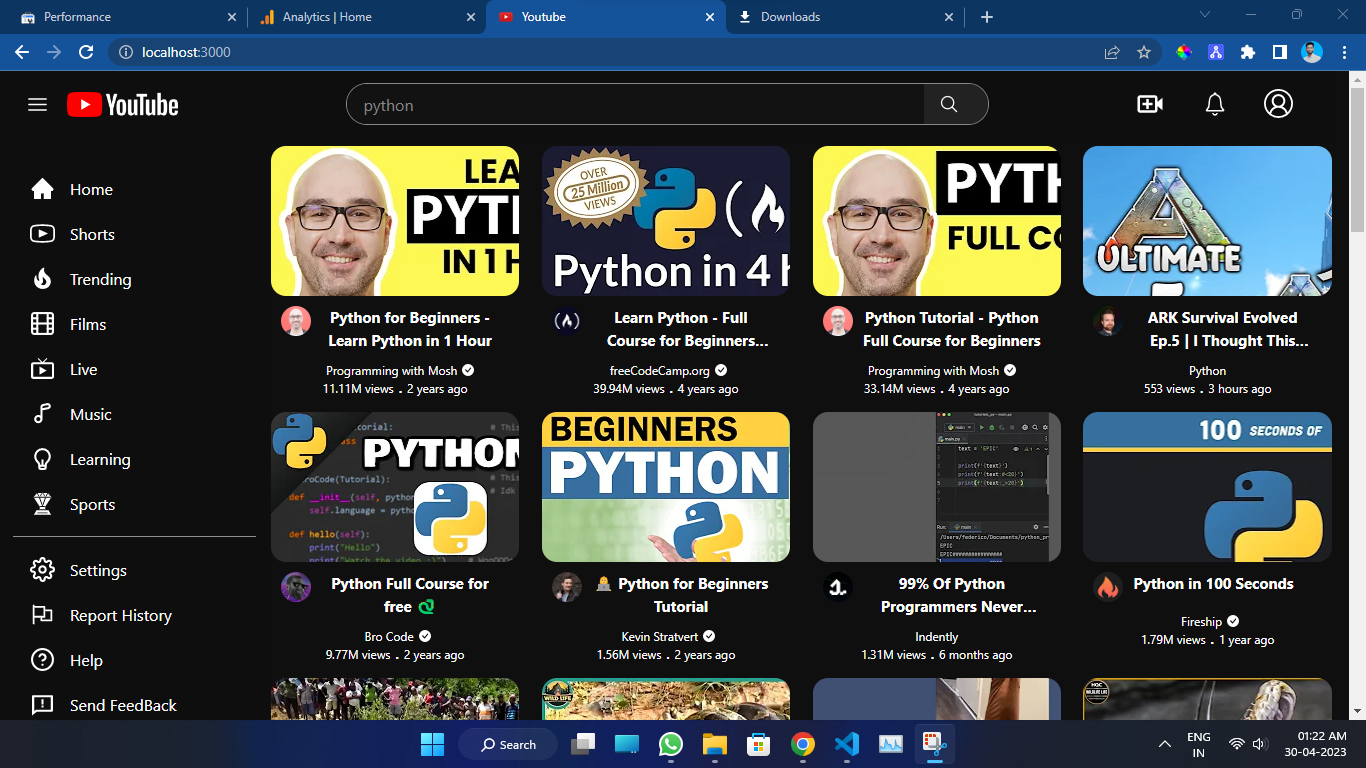Open Python for Beginners - Learn Python in 1 Hour
Viewport: 1366px width, 768px height.
pyautogui.click(x=410, y=329)
